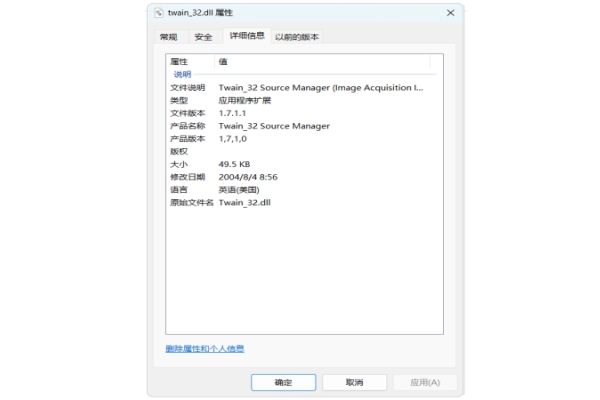This screenshot has height=400, width=600.
Task: Click the 文件版本 value 1.7.1.1
Action: tap(234, 113)
